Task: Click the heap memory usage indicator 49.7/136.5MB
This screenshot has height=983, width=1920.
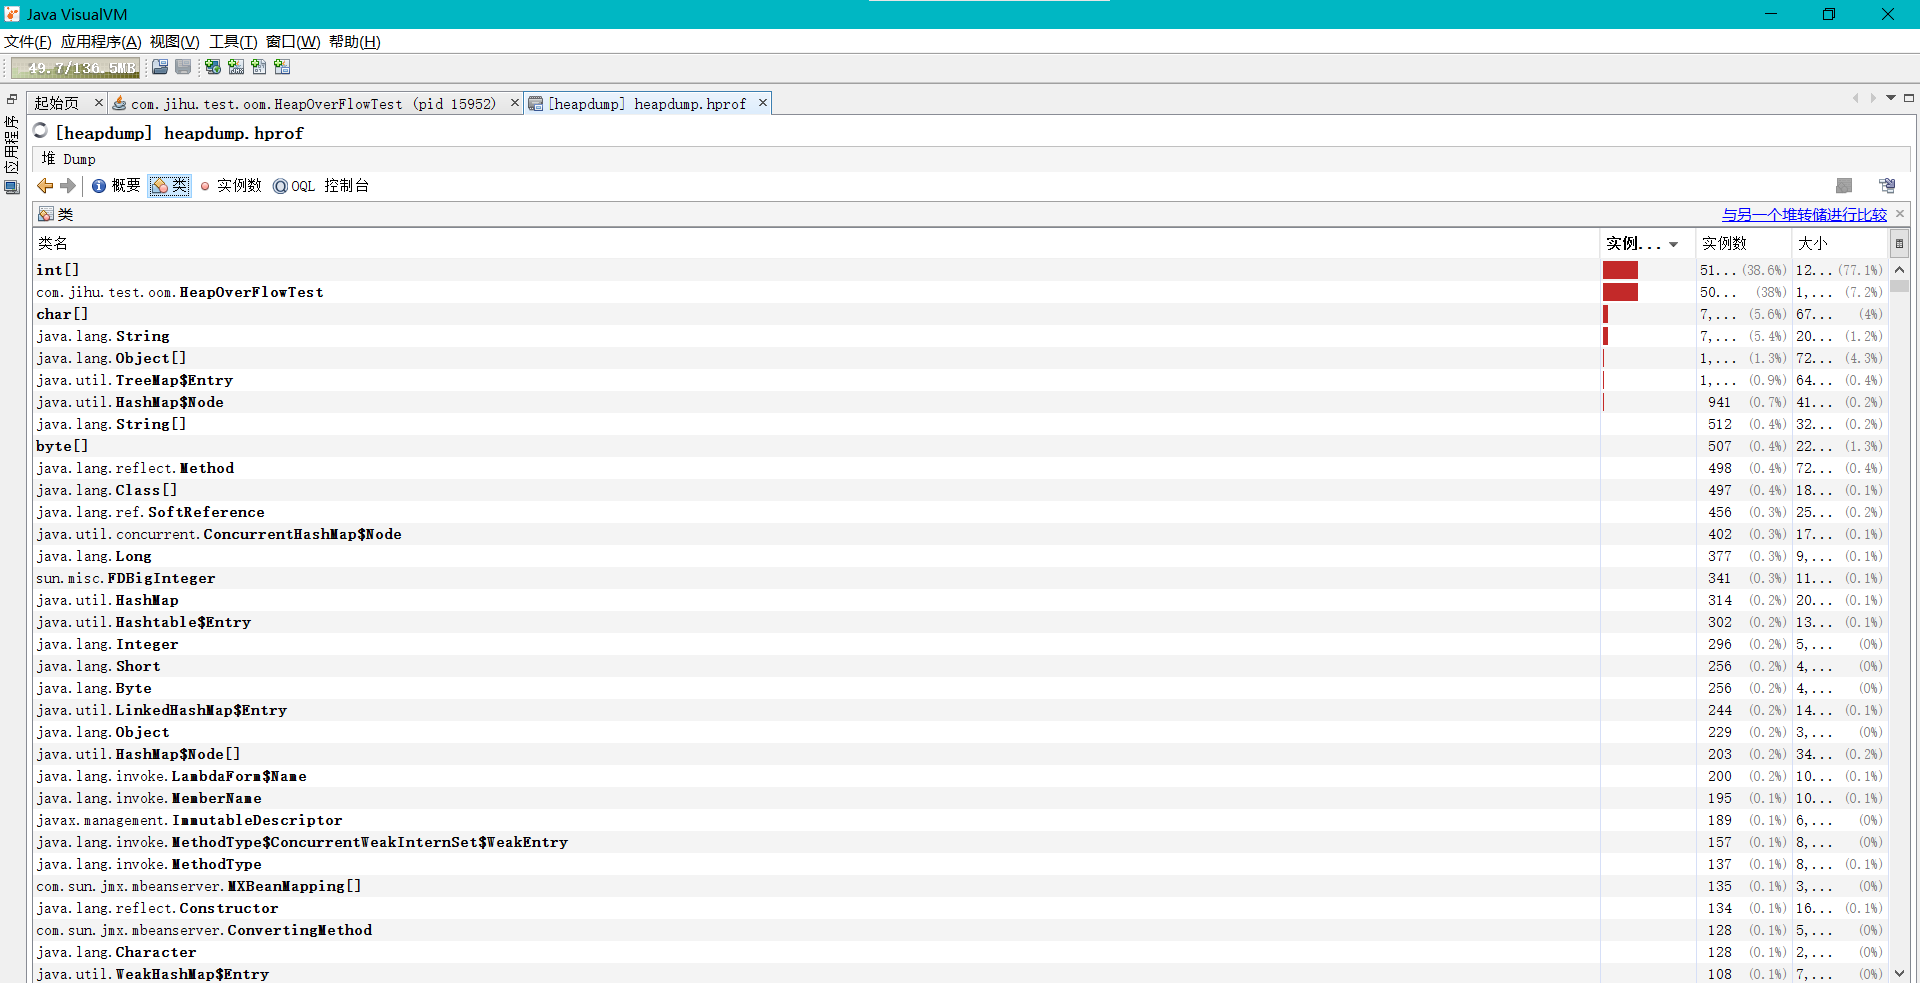Action: coord(75,68)
